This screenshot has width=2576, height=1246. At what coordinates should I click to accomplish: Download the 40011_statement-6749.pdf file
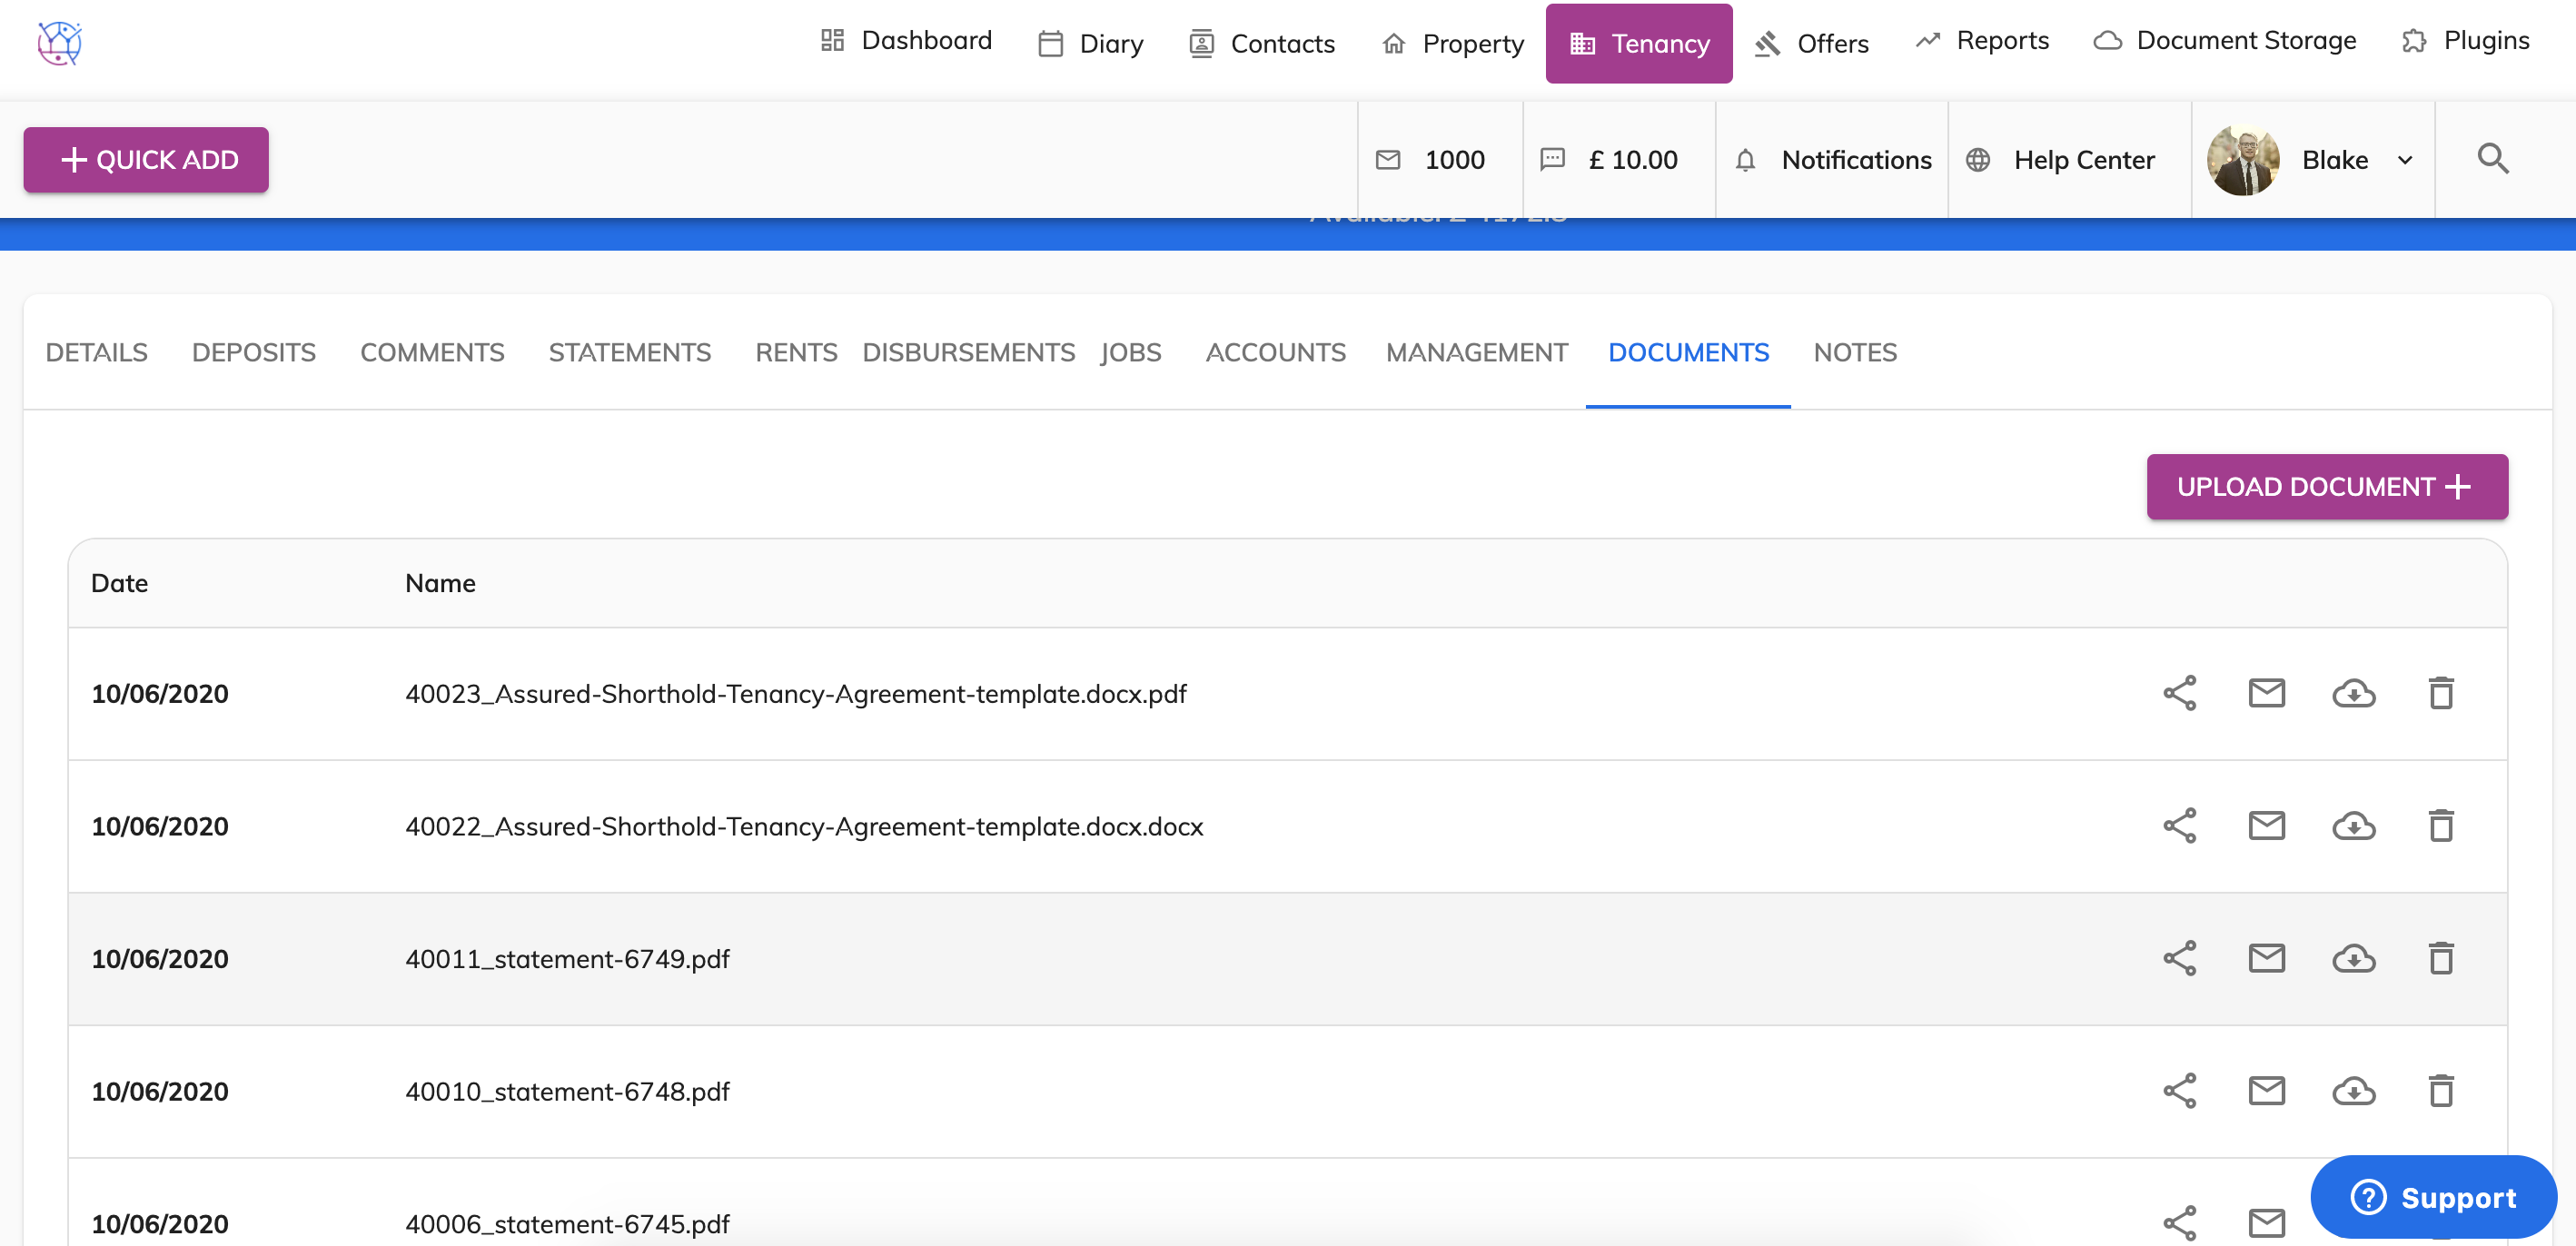pos(2353,959)
